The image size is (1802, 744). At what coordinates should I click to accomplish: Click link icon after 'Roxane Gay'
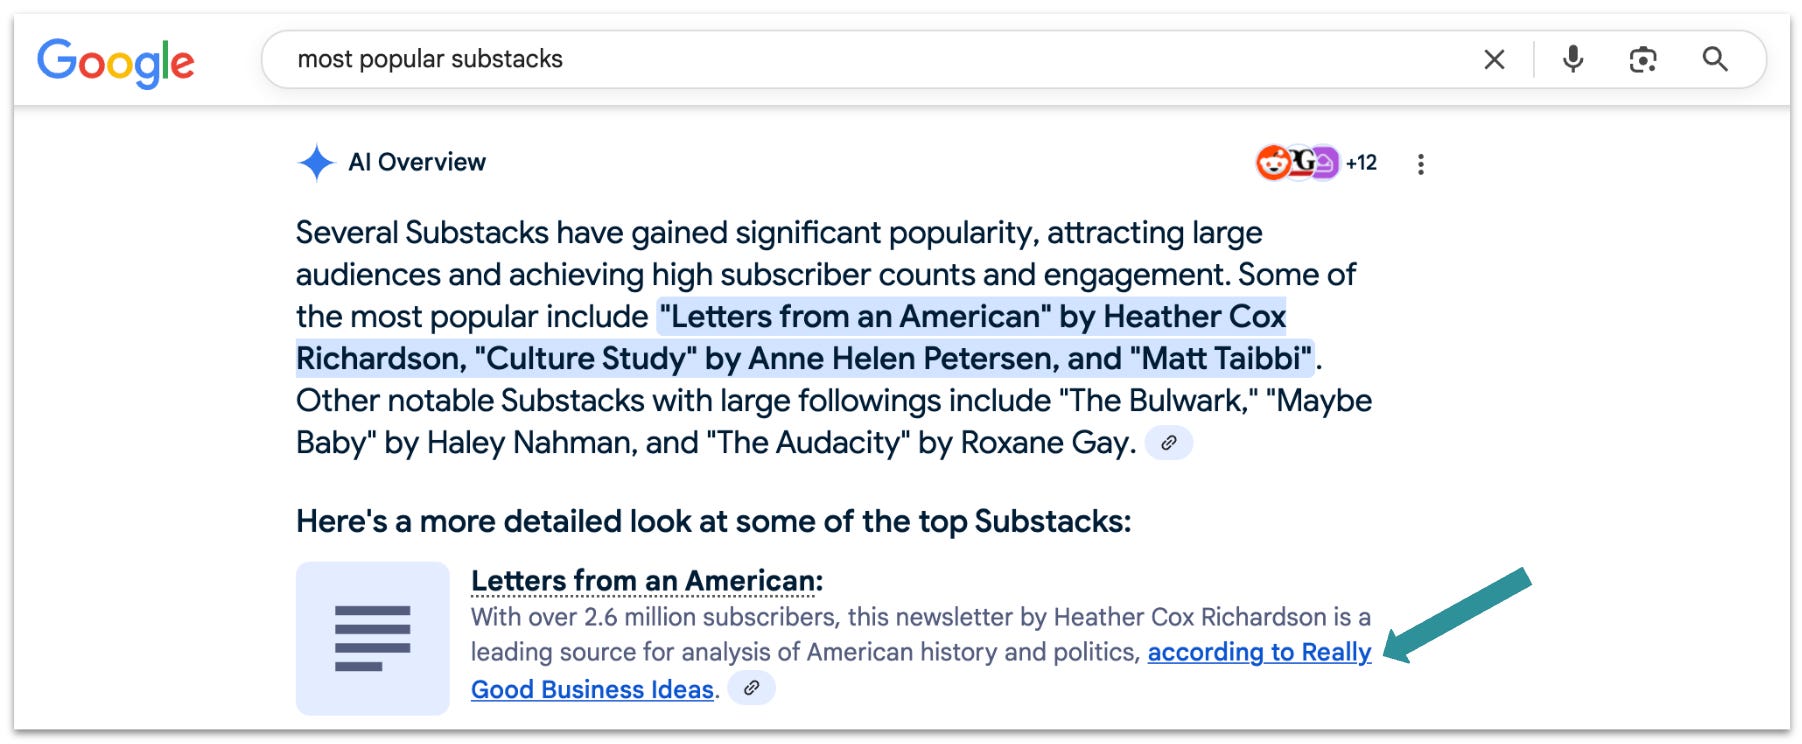tap(1168, 443)
